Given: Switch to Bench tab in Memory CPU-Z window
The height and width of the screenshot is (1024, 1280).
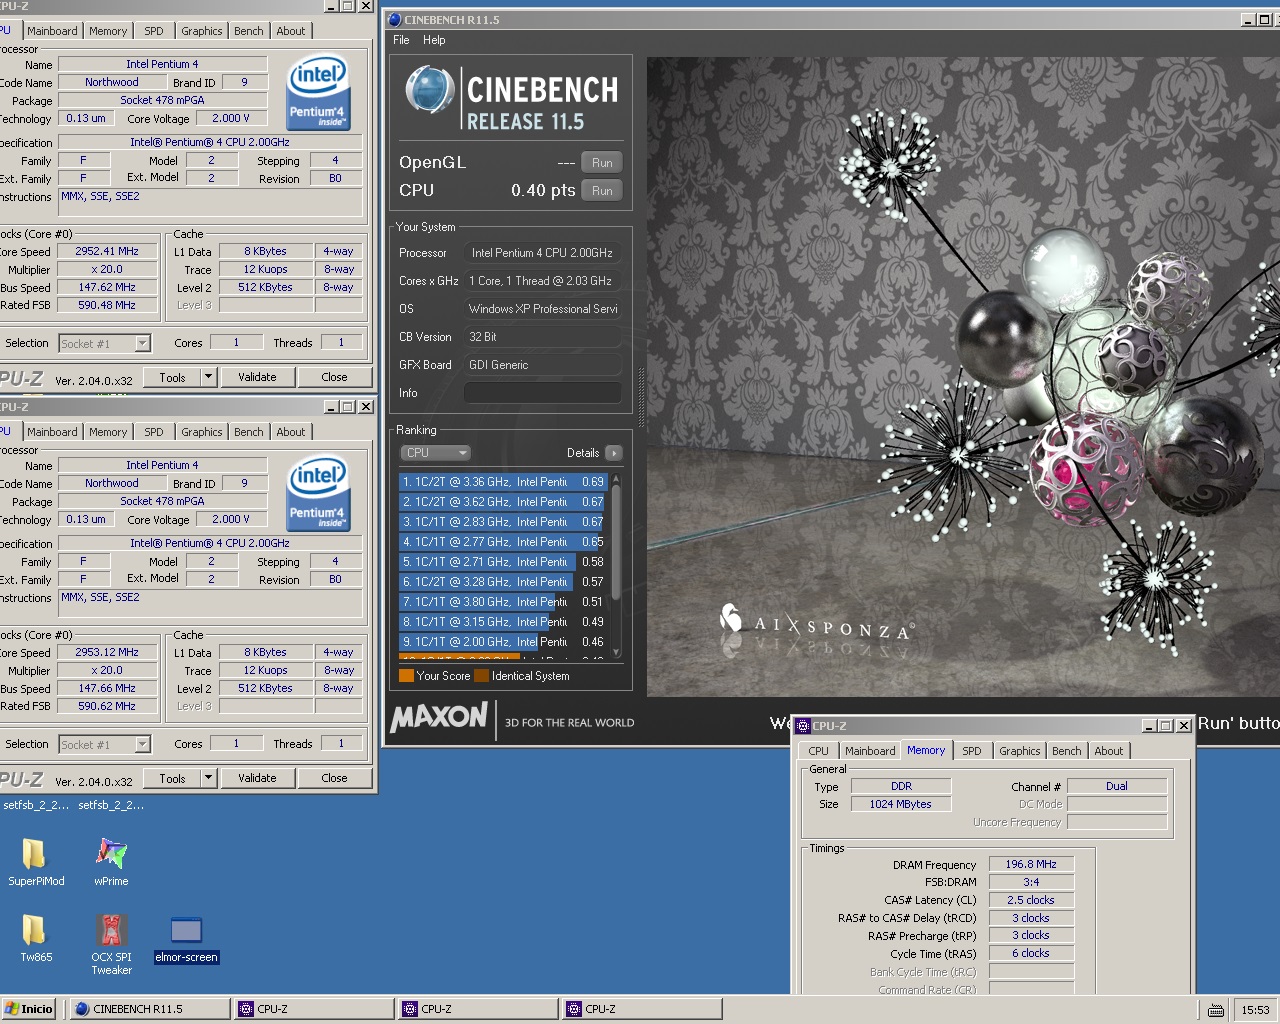Looking at the screenshot, I should 1066,751.
